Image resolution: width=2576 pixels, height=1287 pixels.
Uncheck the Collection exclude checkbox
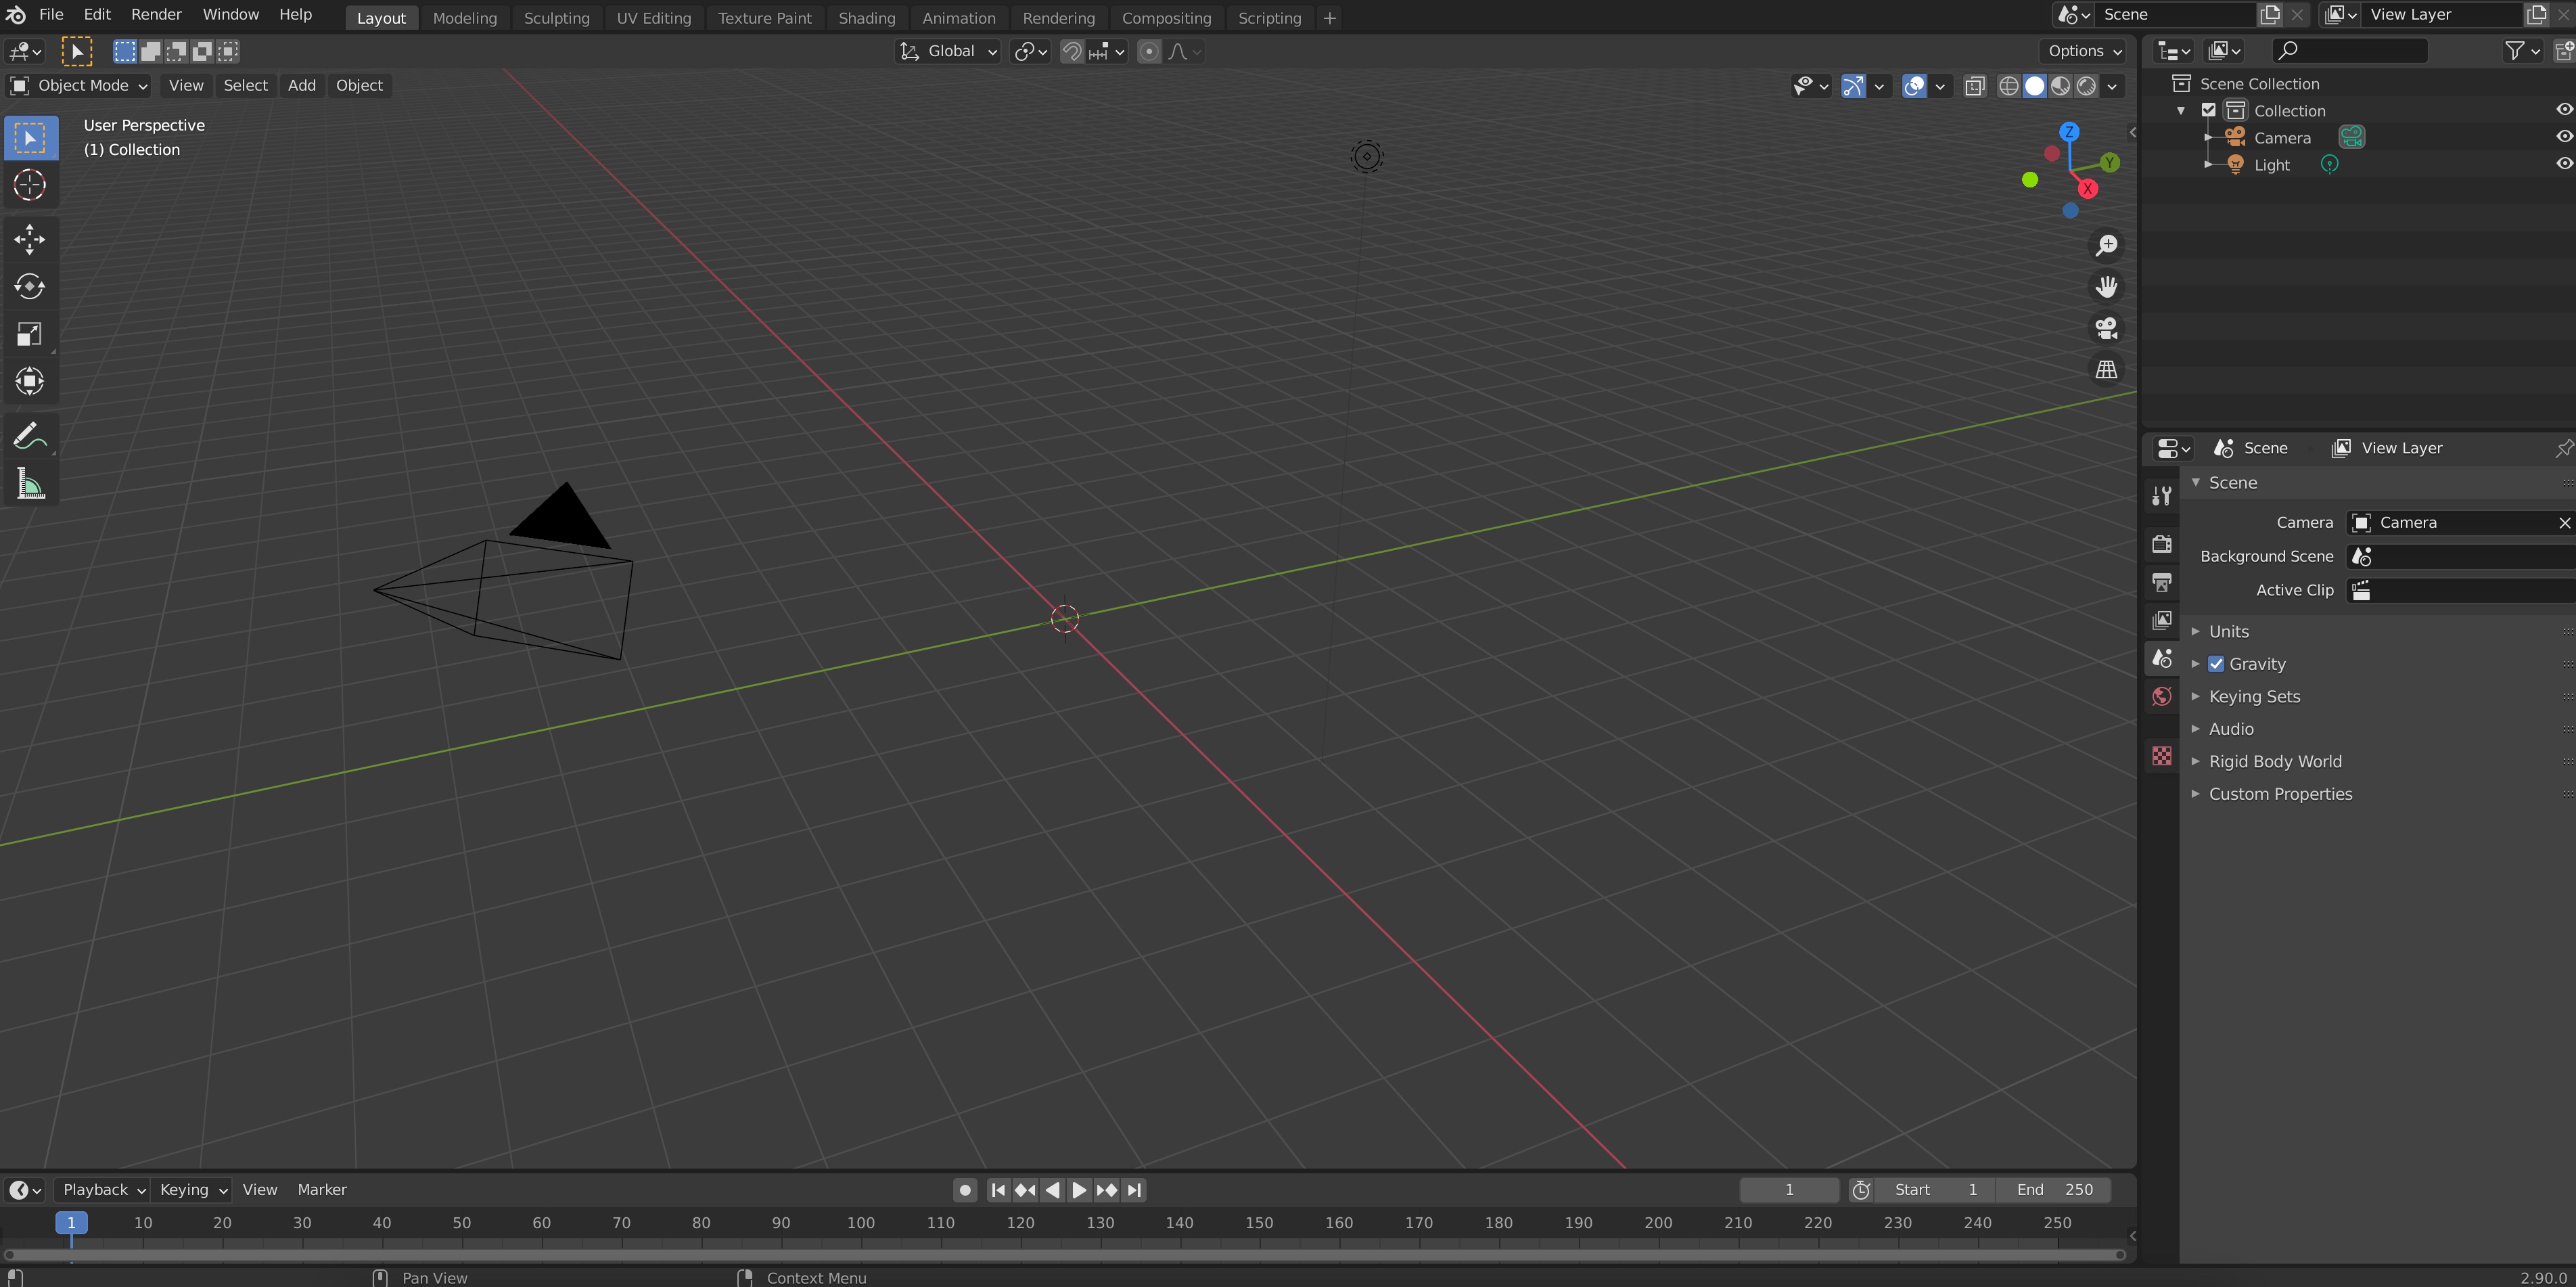2209,110
